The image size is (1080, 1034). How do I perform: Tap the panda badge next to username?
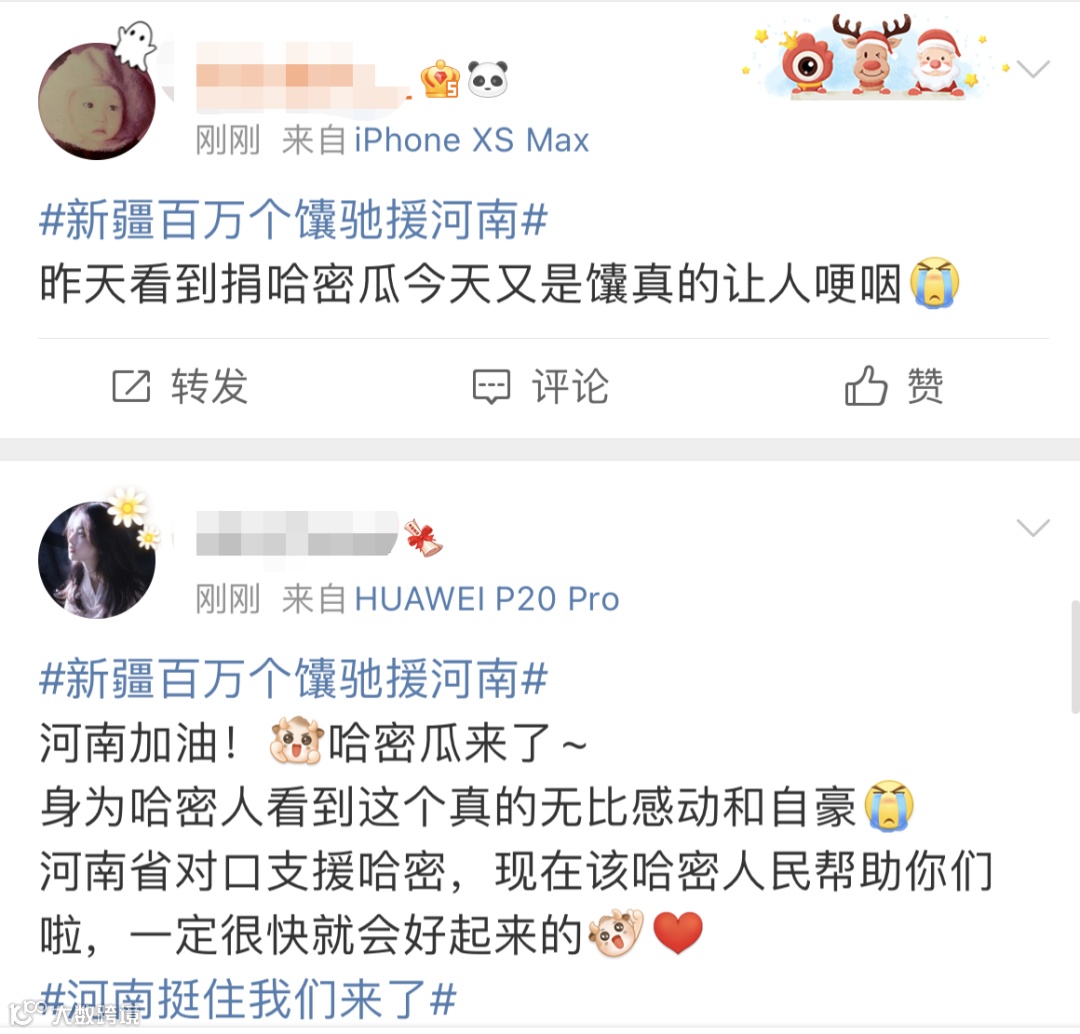click(488, 79)
